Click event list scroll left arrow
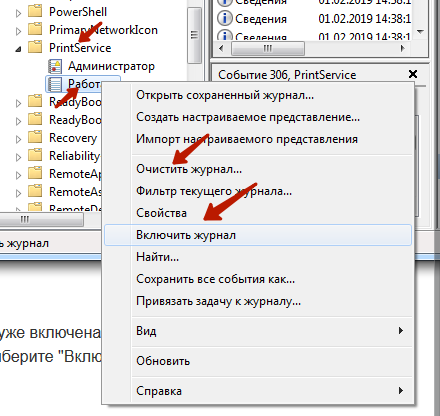Screen dimensions: 440x416 [221, 49]
